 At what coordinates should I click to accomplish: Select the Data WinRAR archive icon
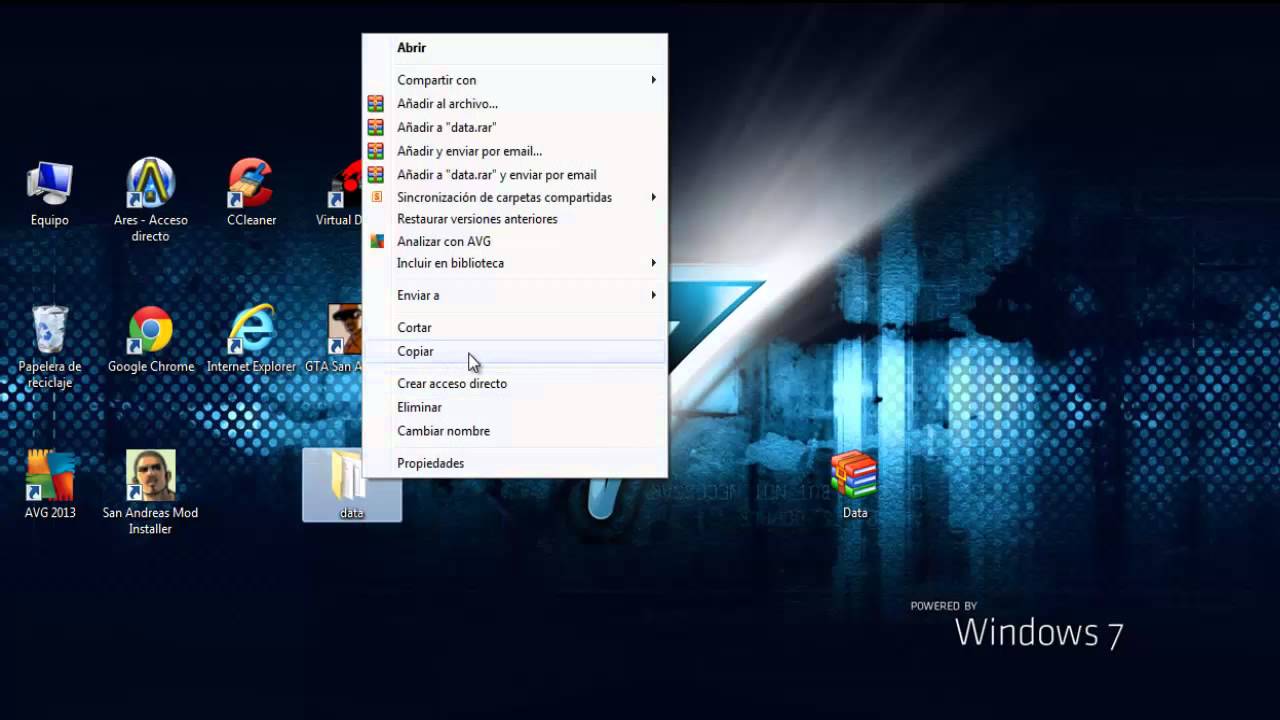[855, 485]
